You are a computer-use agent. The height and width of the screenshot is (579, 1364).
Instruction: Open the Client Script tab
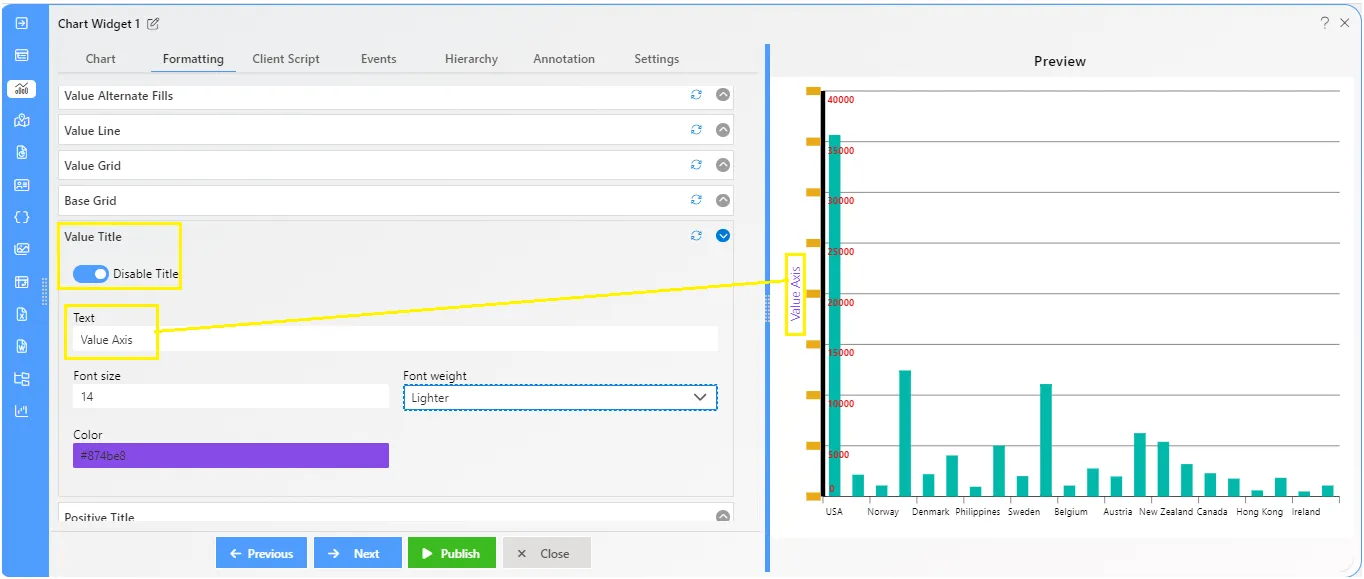point(286,59)
